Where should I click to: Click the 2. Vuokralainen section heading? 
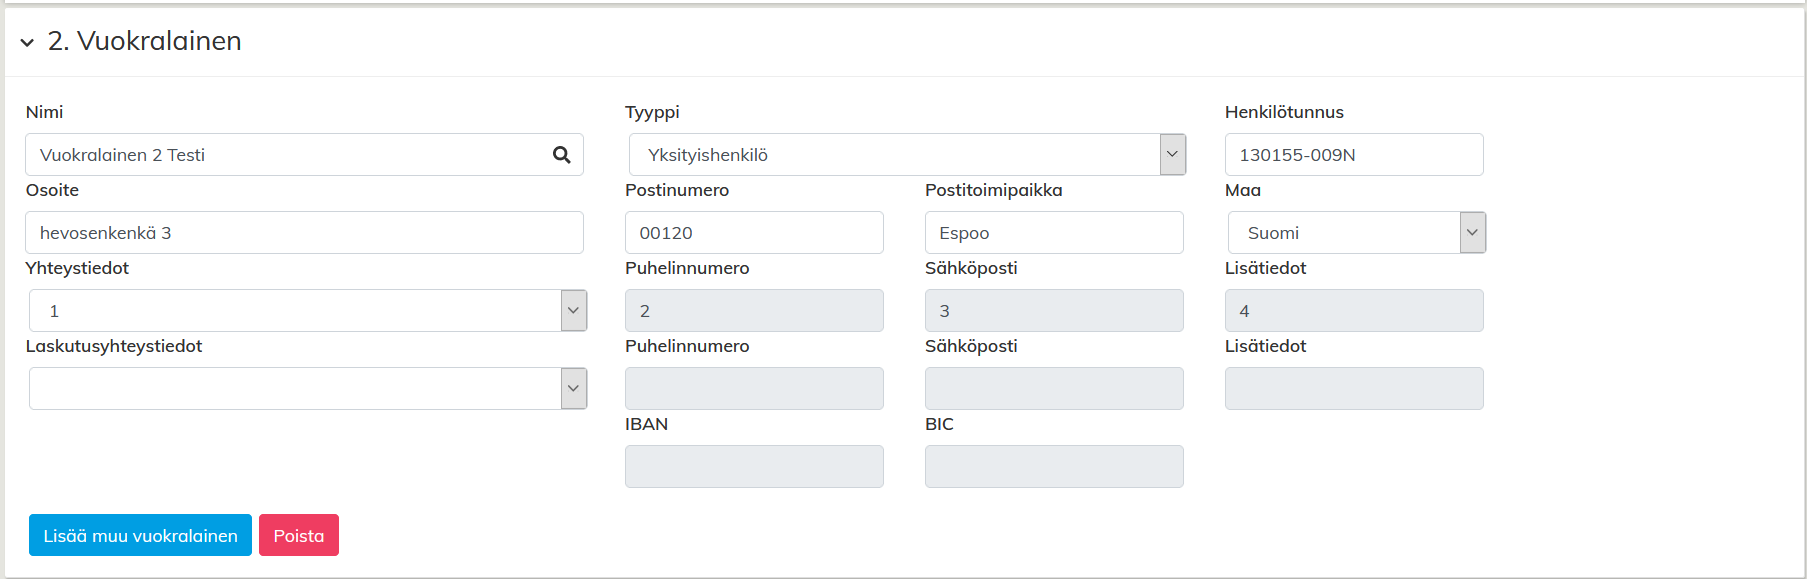(x=145, y=41)
